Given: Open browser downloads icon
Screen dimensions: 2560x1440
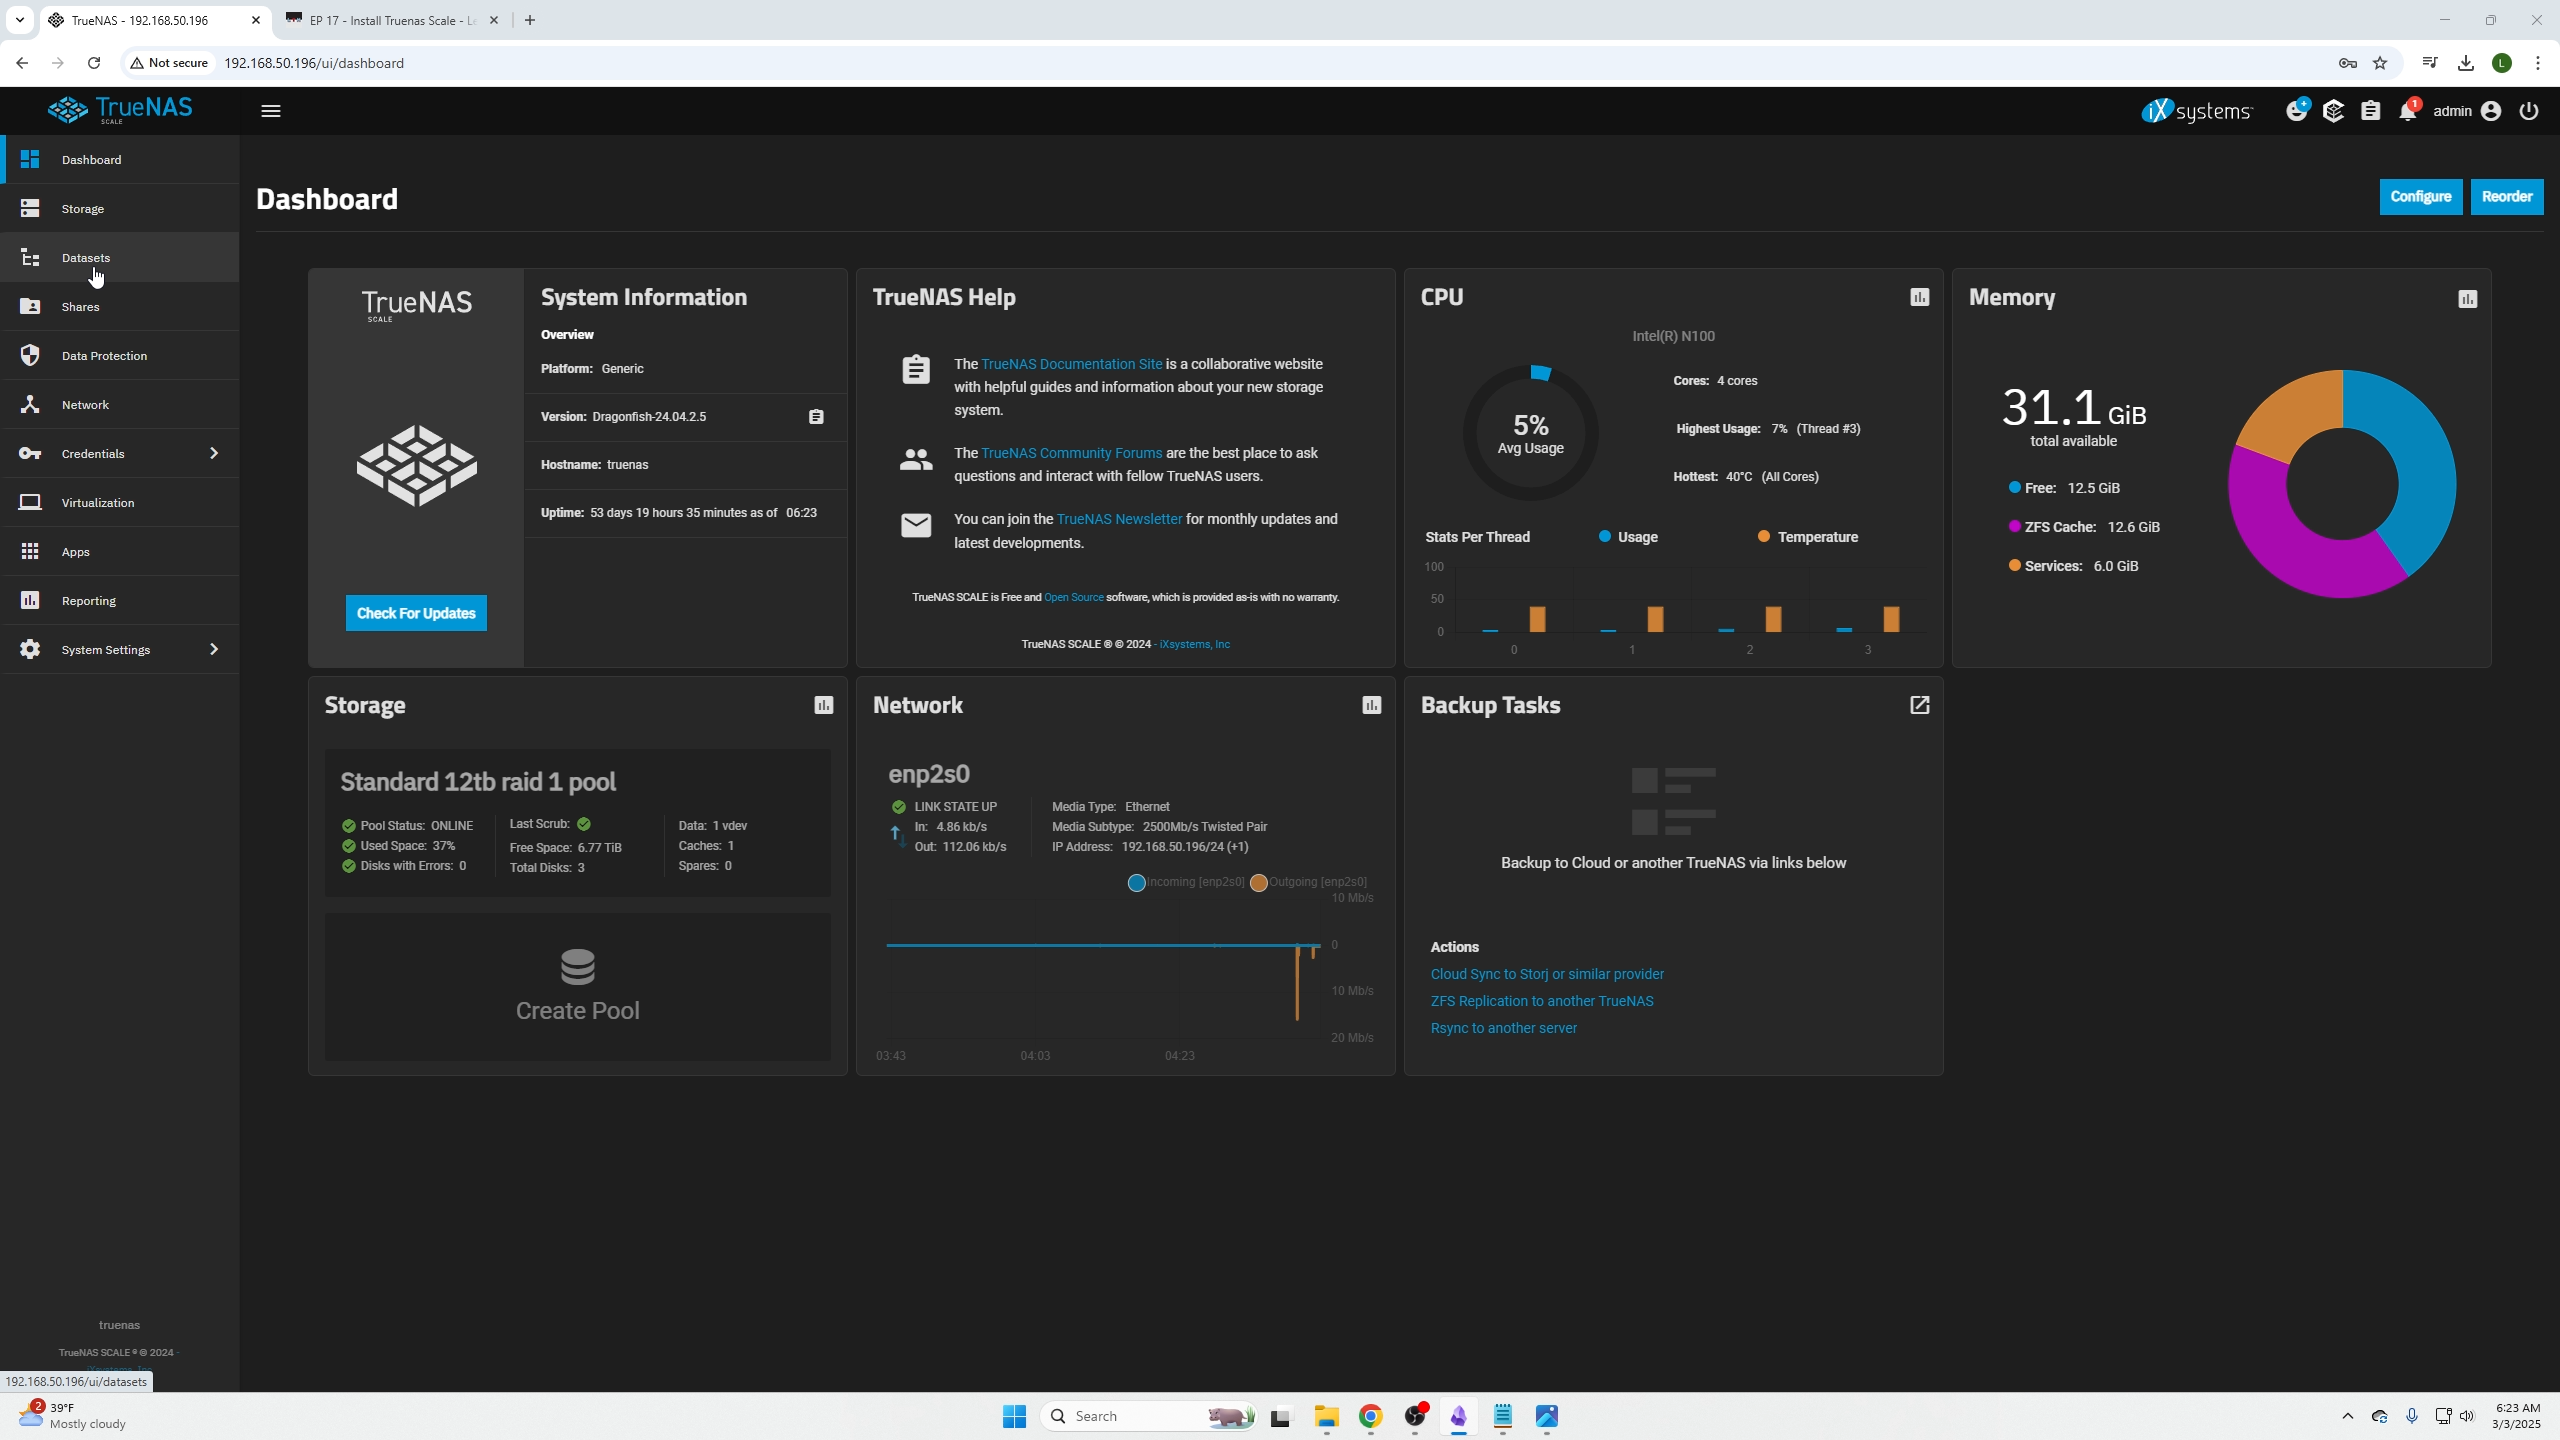Looking at the screenshot, I should [x=2466, y=63].
